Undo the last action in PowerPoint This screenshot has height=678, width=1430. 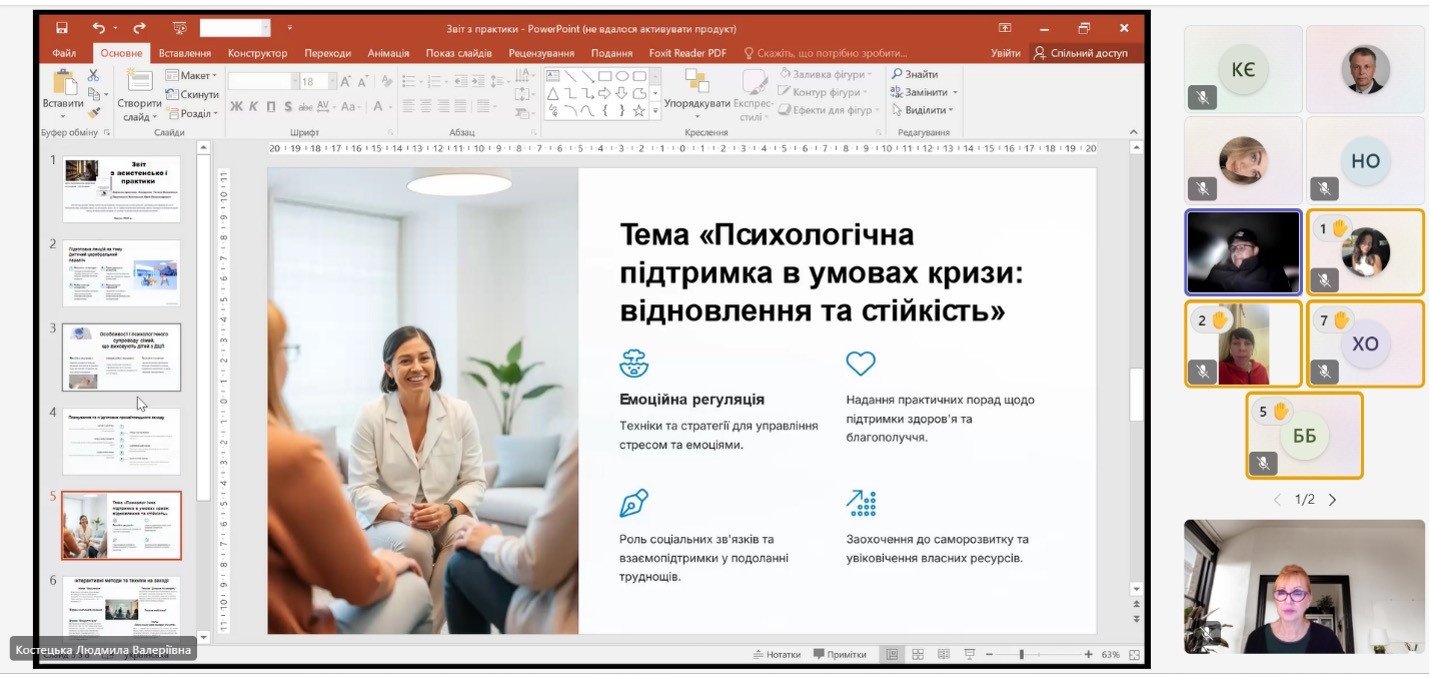(98, 28)
